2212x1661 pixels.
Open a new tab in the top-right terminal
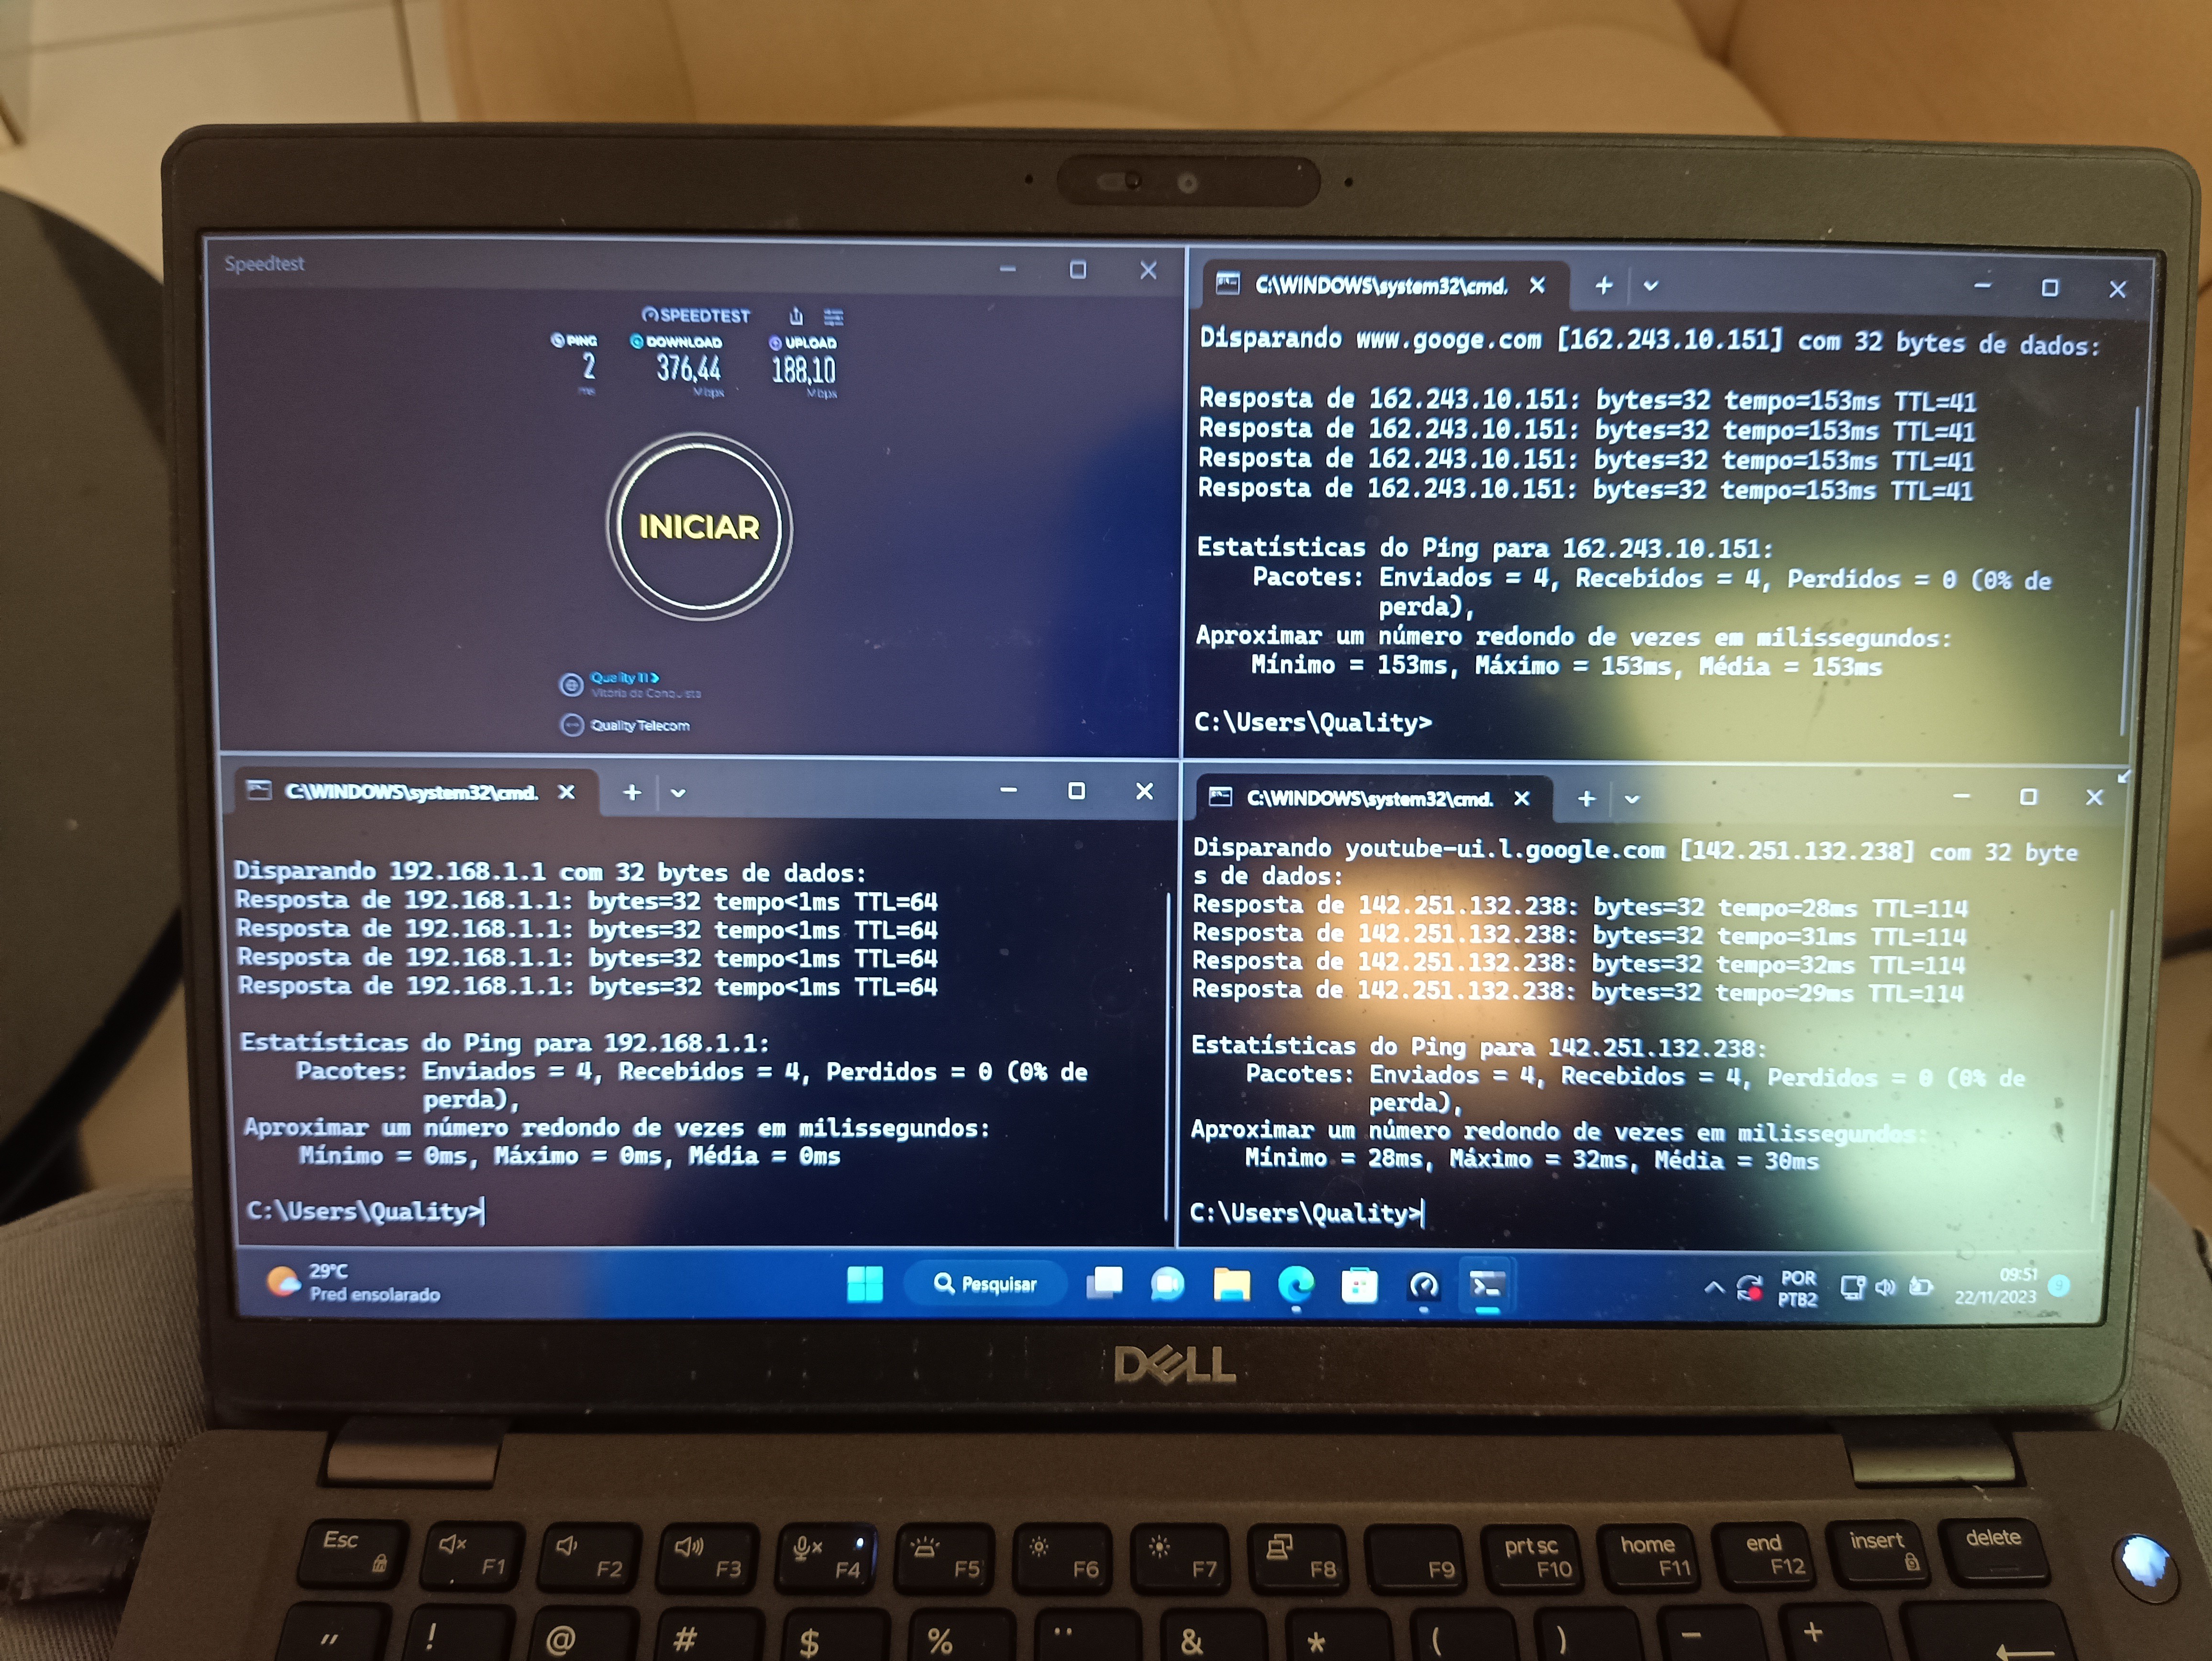point(1604,286)
